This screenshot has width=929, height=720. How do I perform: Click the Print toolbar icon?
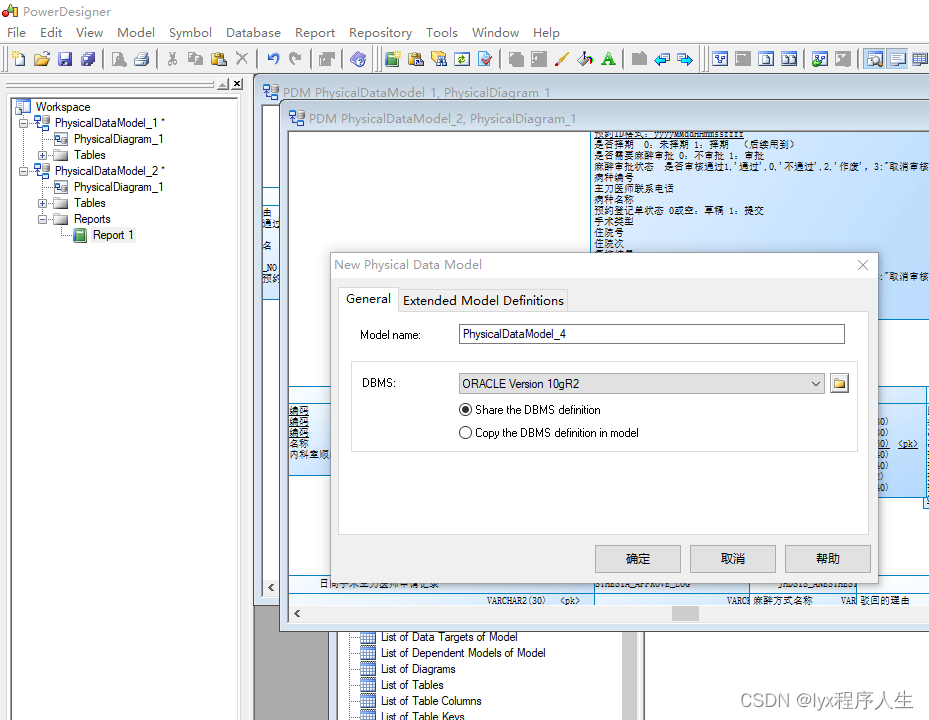pyautogui.click(x=142, y=59)
